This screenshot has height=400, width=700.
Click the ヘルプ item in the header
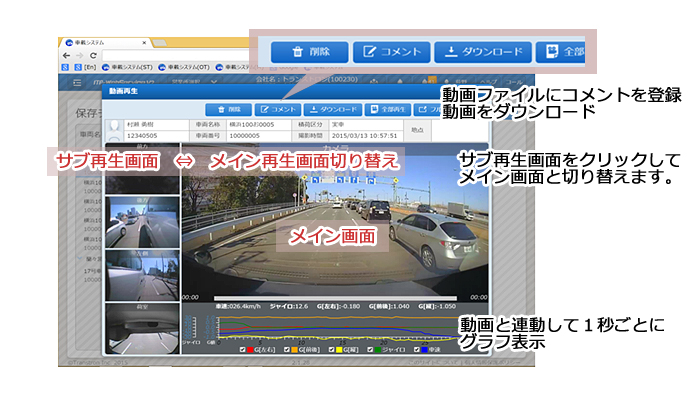pos(488,82)
